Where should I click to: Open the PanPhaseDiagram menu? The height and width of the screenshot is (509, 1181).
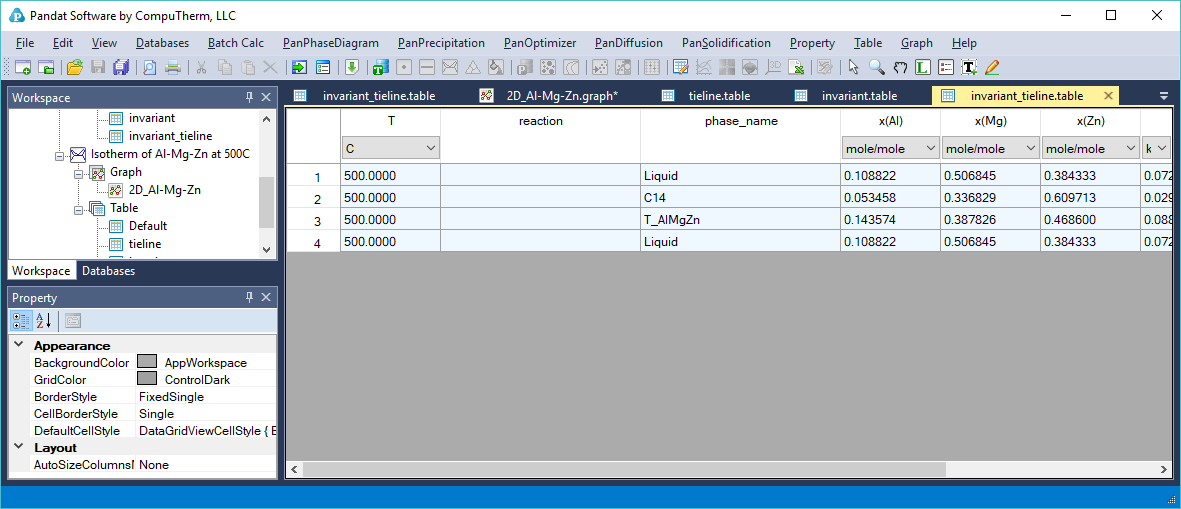point(330,43)
